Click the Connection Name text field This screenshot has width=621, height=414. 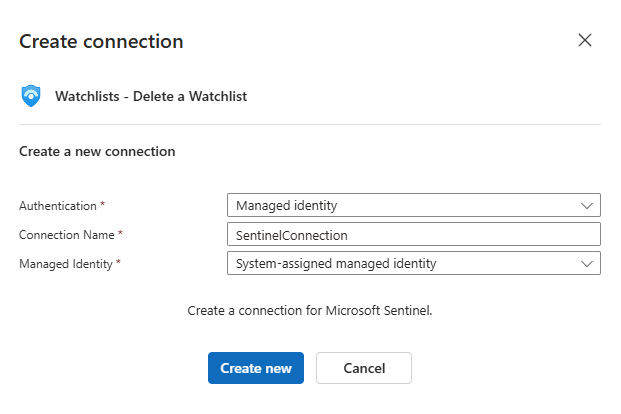(x=412, y=234)
